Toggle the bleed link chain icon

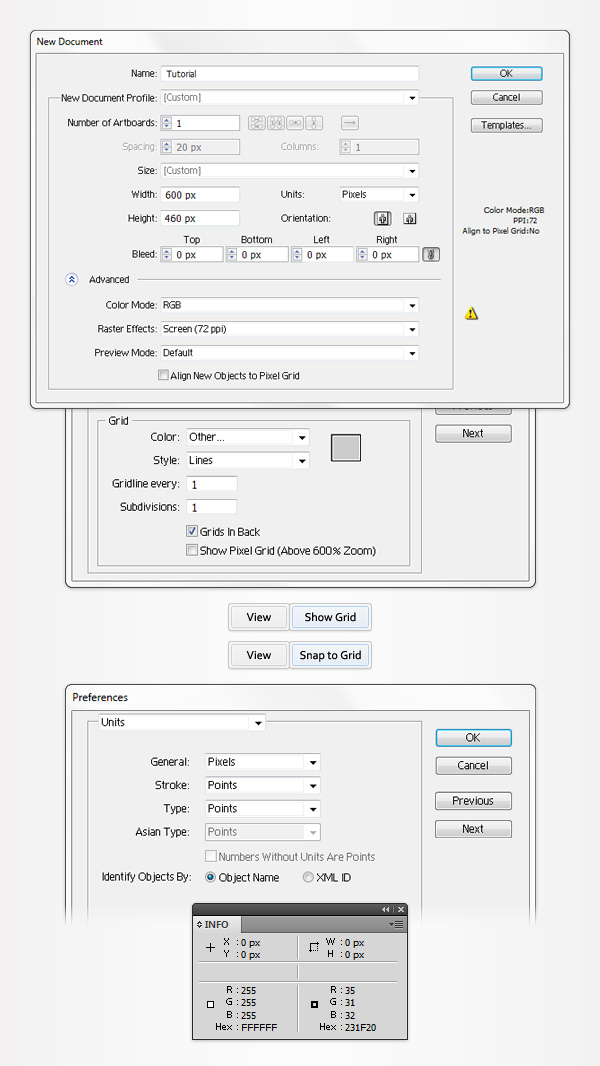(431, 254)
